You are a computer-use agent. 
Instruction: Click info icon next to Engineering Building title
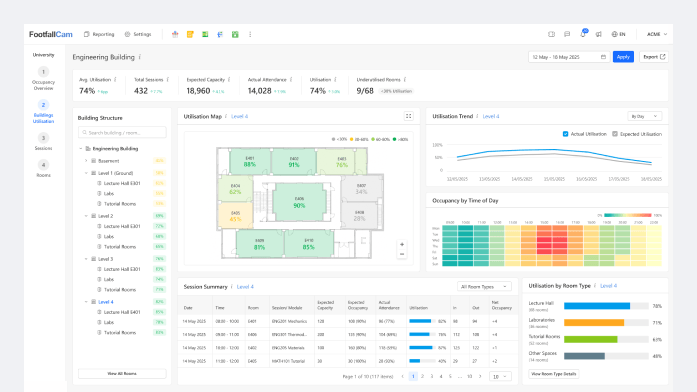point(140,57)
